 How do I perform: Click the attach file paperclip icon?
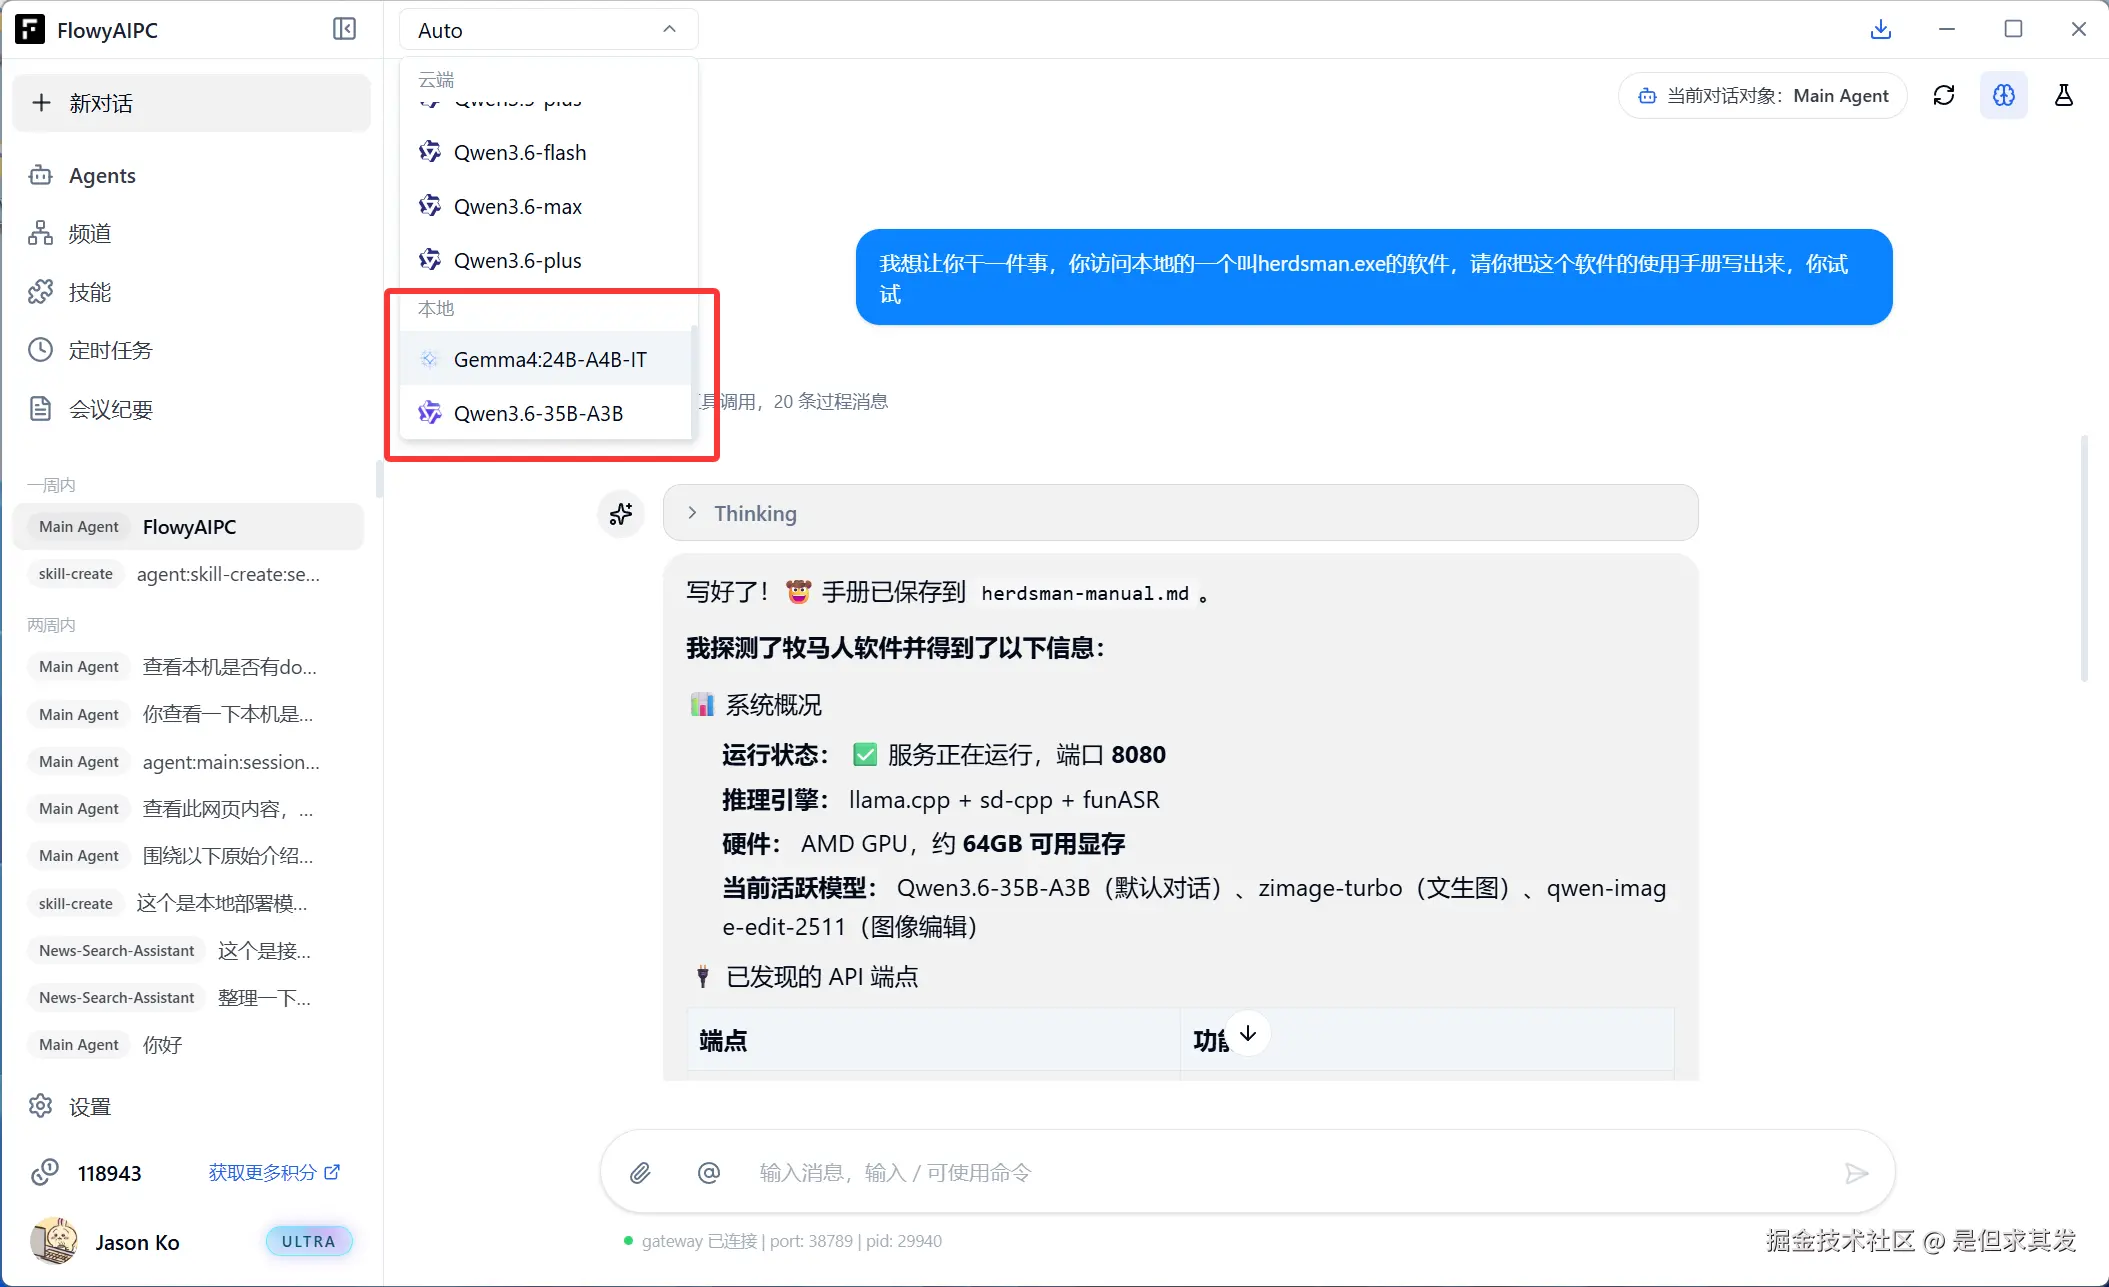pyautogui.click(x=640, y=1172)
